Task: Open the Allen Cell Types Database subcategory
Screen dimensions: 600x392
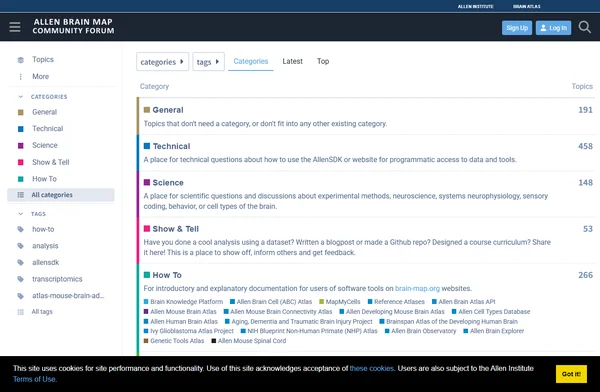Action: coord(491,312)
